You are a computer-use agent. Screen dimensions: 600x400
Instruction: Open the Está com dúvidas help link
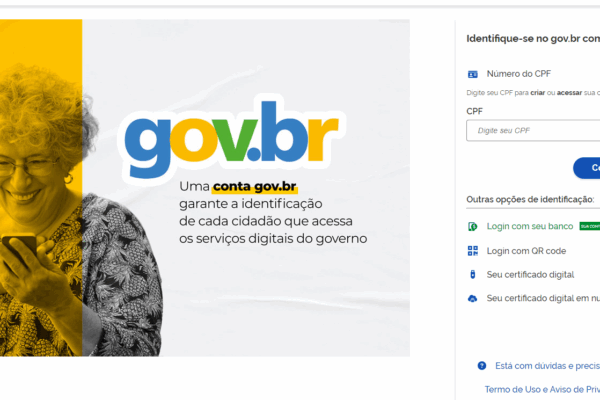(547, 366)
